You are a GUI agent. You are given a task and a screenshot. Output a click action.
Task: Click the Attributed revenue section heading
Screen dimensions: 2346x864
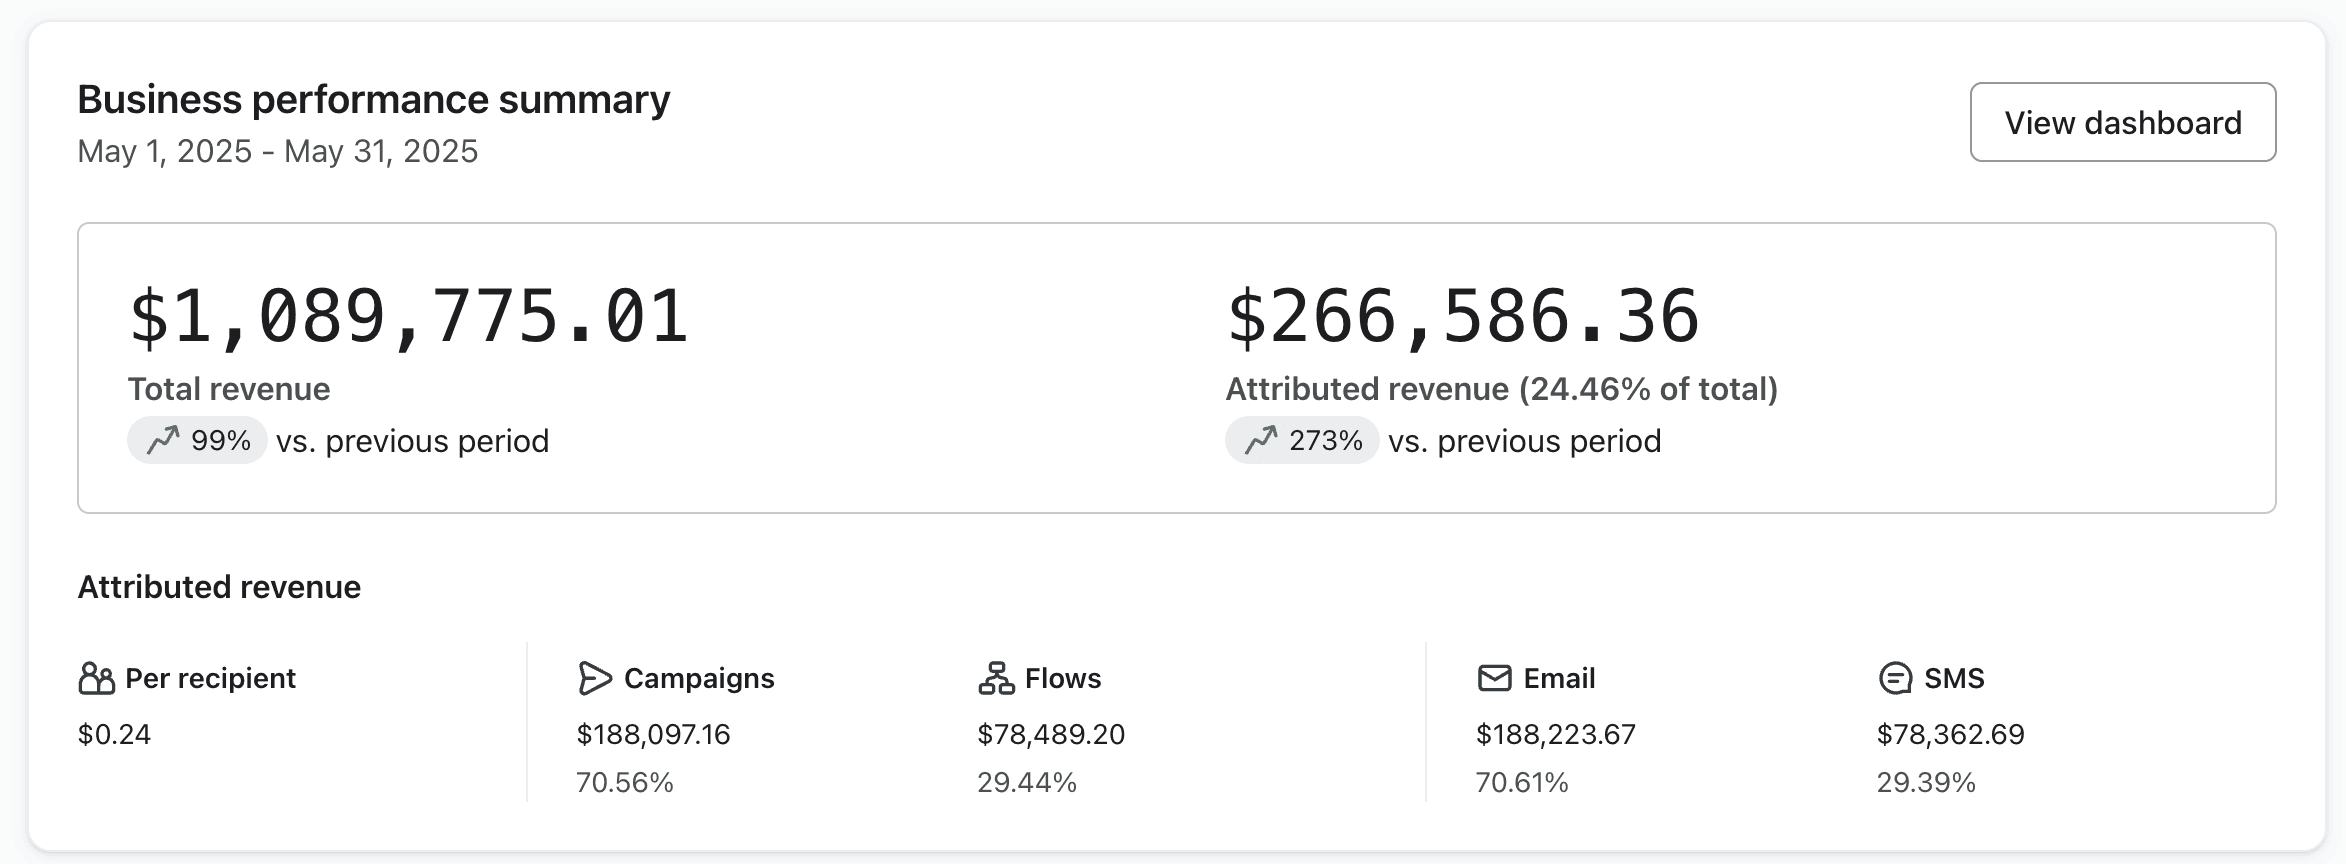point(219,587)
